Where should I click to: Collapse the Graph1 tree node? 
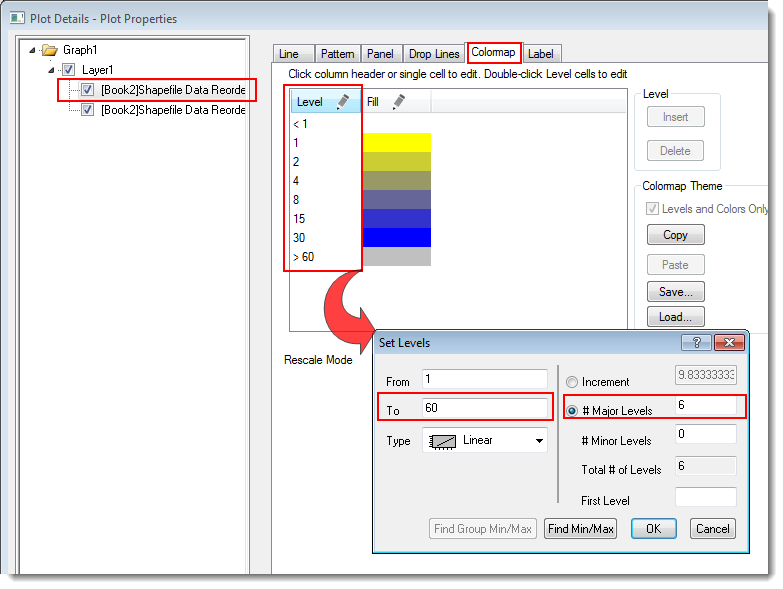pos(33,50)
